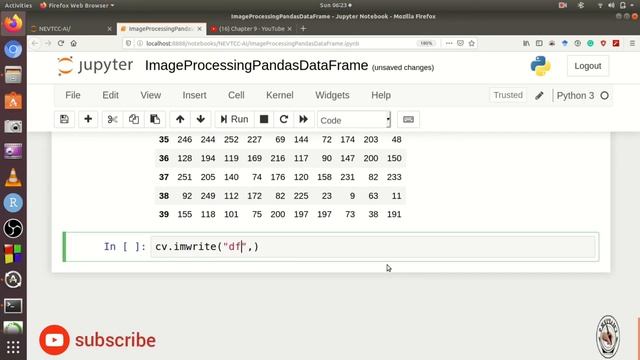Click cell value 251 in row 37

[184, 177]
